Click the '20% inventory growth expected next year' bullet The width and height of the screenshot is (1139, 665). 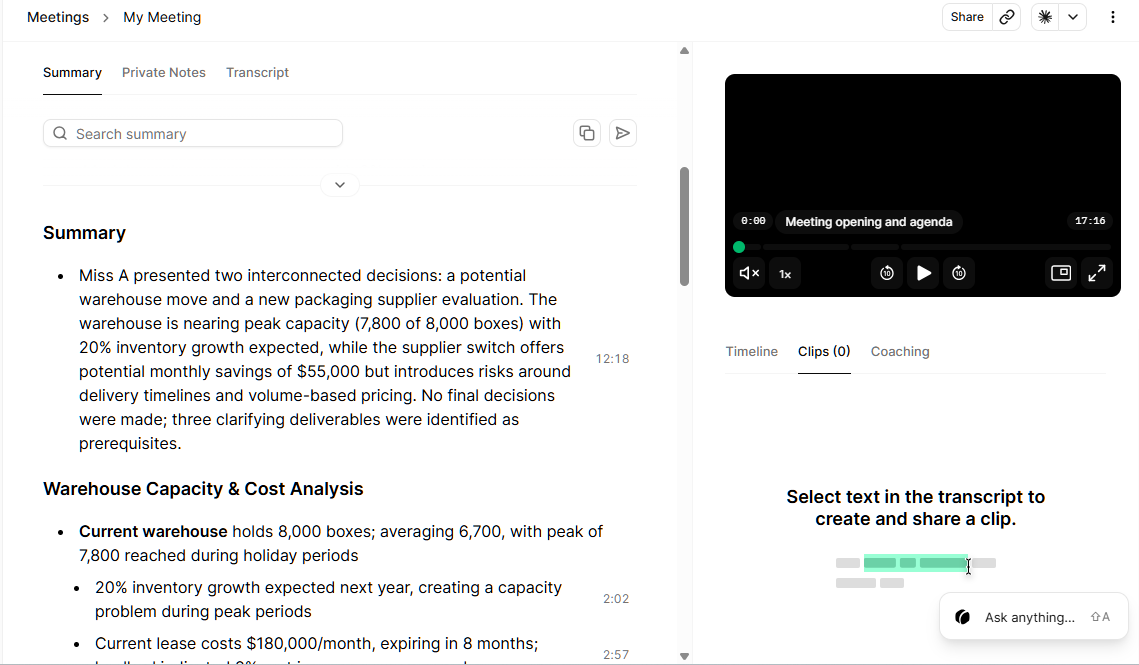(x=328, y=599)
